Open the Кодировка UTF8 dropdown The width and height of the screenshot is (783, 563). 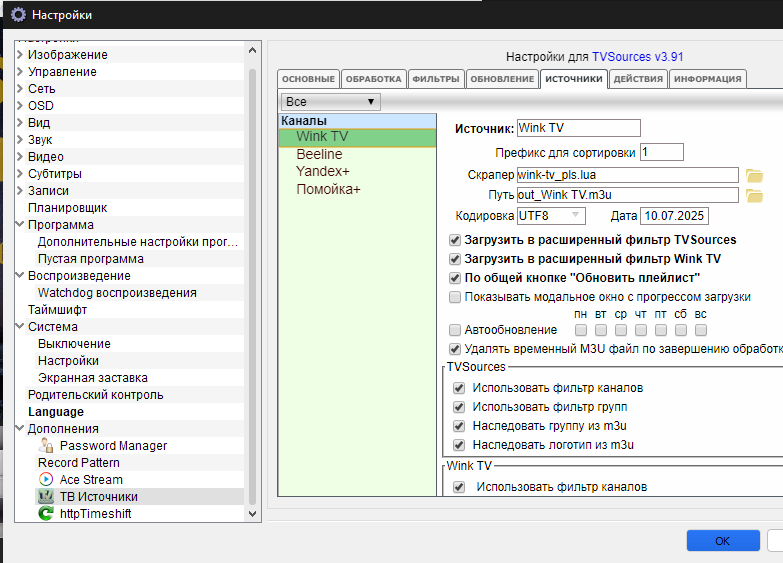[x=551, y=216]
